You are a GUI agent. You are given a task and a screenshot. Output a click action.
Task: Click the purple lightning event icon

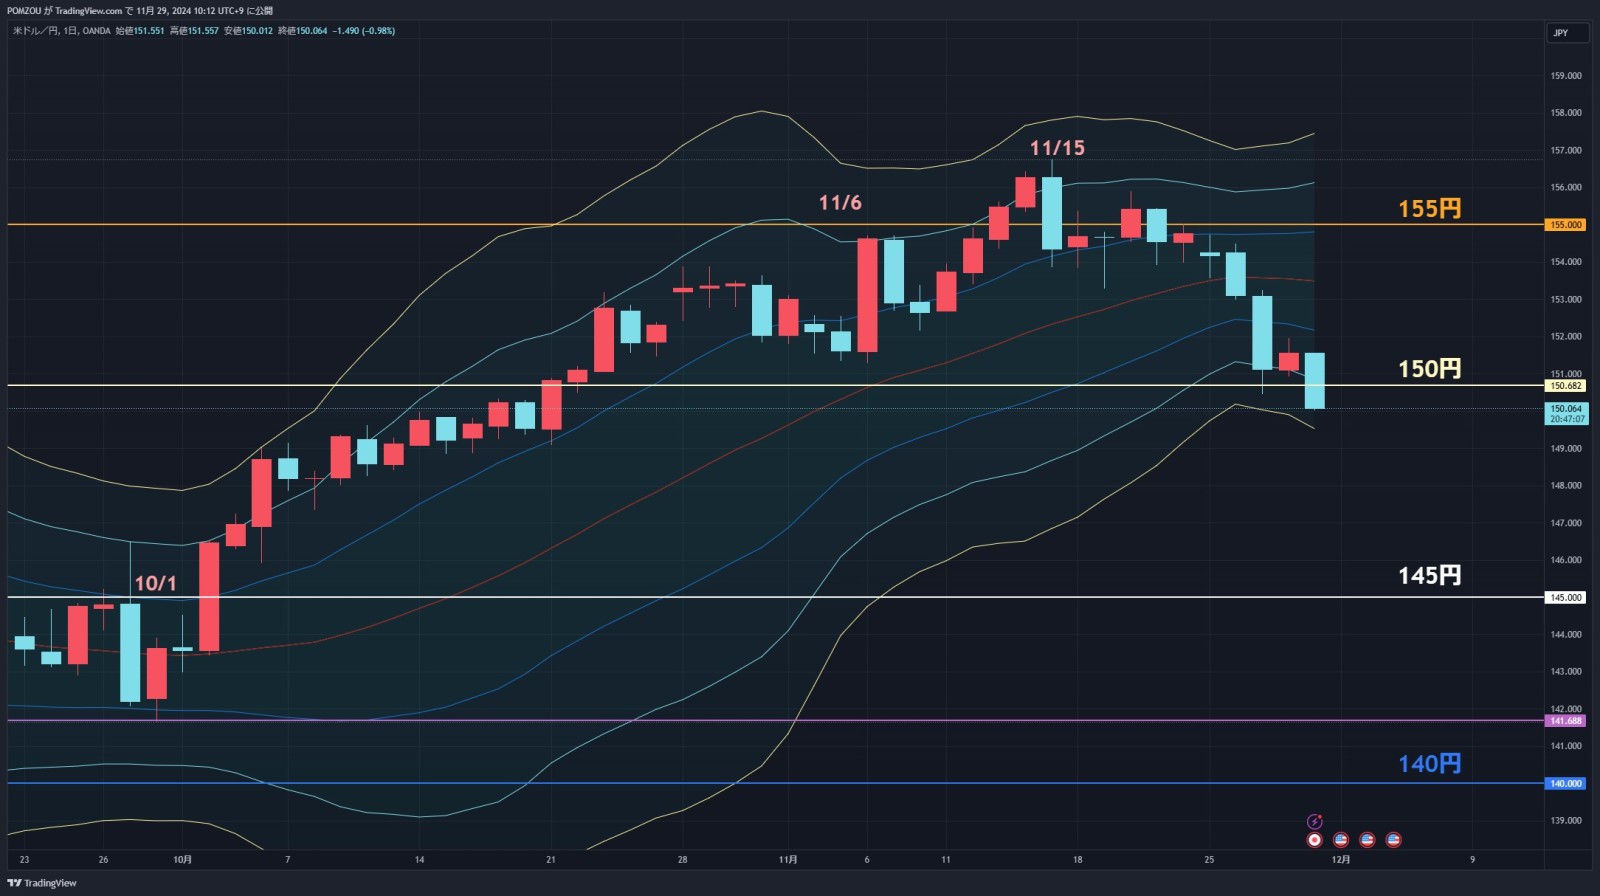tap(1315, 822)
